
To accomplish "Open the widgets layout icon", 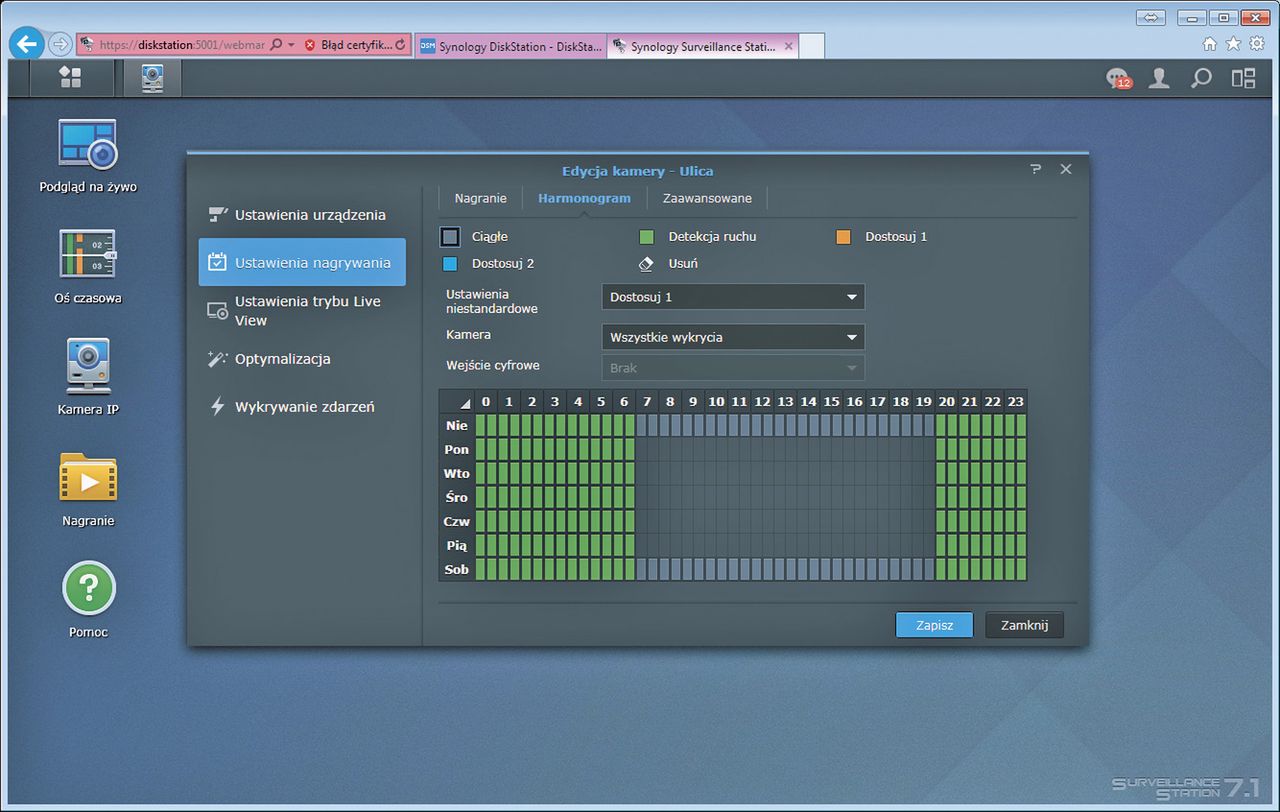I will coord(1243,78).
